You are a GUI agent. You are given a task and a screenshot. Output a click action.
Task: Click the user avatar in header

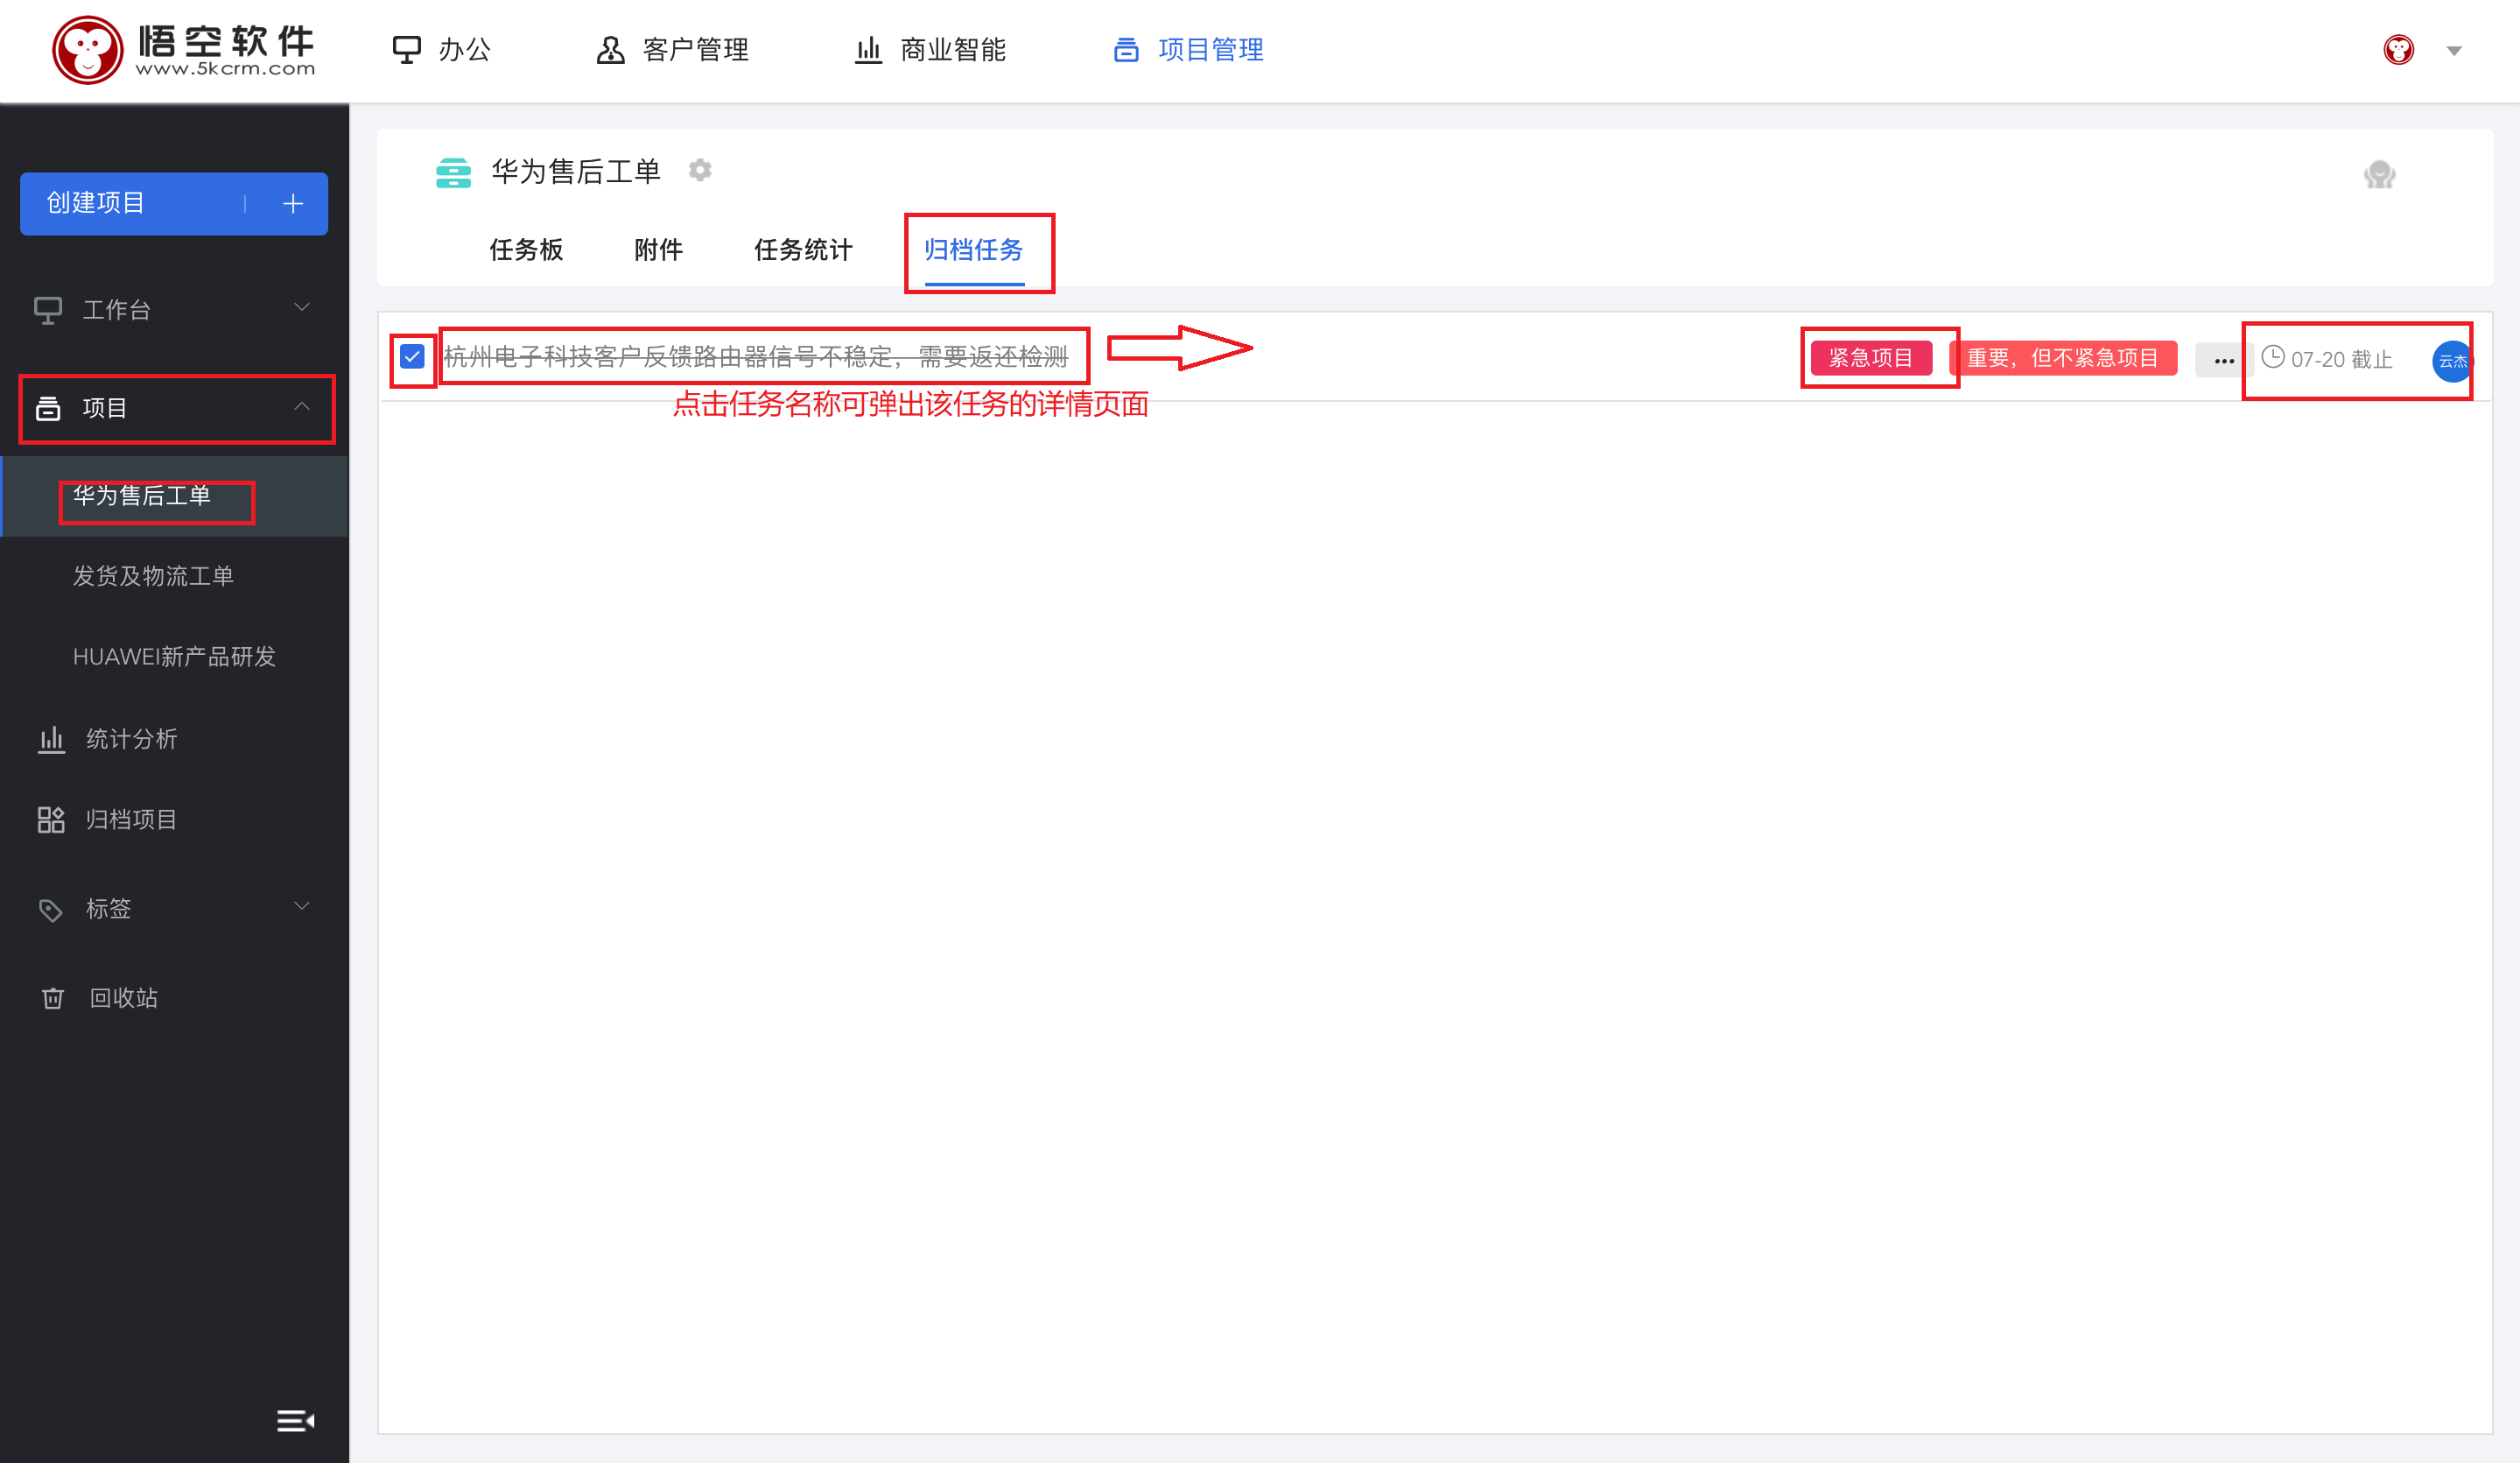2398,50
